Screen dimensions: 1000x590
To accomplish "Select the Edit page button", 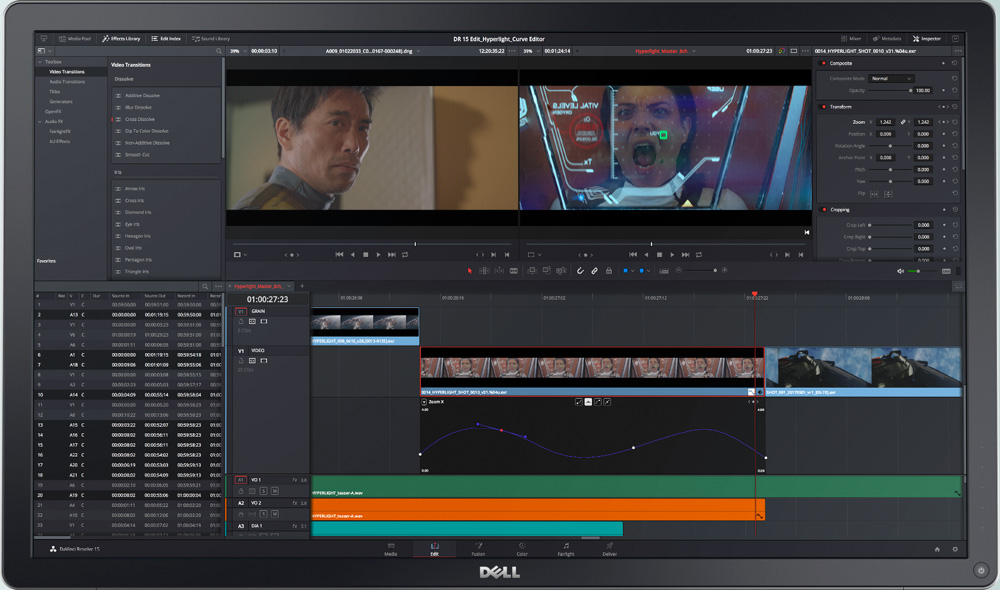I will pos(434,549).
